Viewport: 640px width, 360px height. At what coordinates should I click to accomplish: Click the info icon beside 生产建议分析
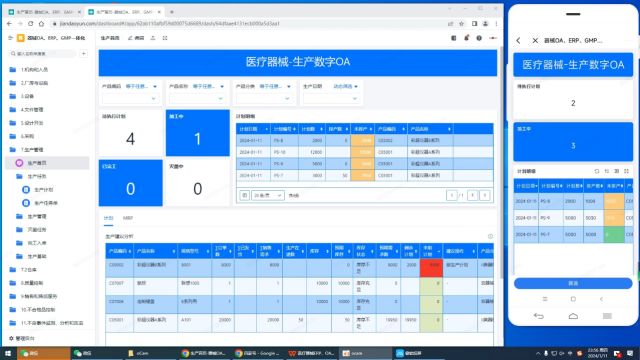tap(490, 236)
